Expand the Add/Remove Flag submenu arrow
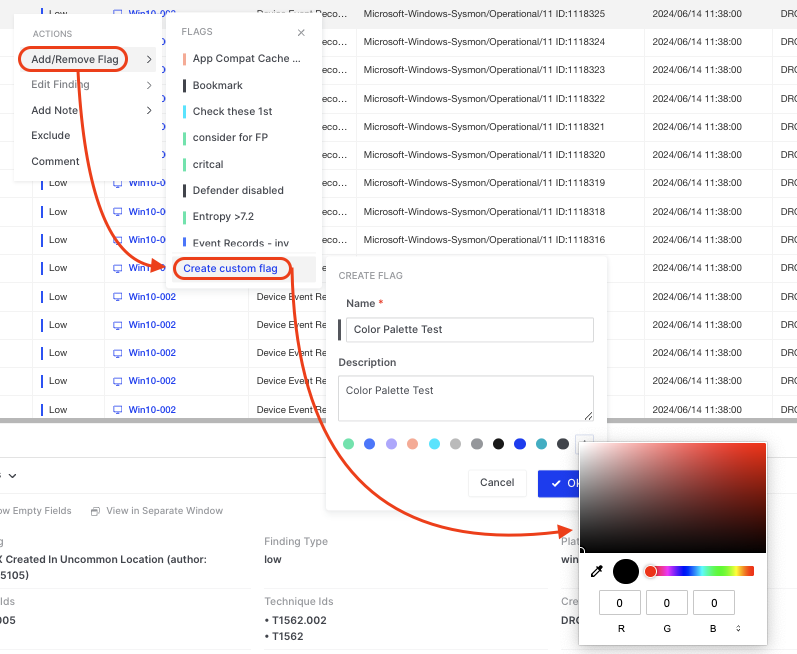797x654 pixels. 149,60
